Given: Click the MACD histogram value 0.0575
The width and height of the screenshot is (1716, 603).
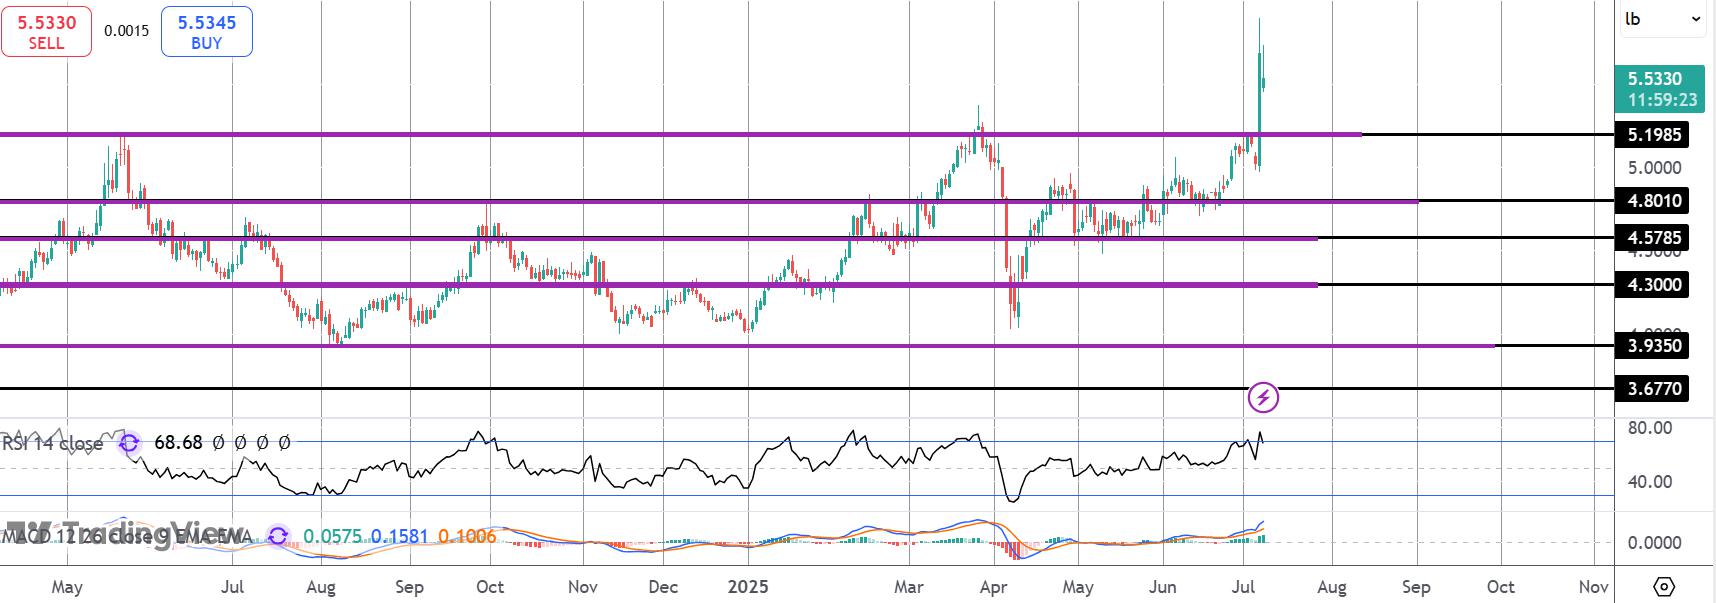Looking at the screenshot, I should click(x=334, y=537).
